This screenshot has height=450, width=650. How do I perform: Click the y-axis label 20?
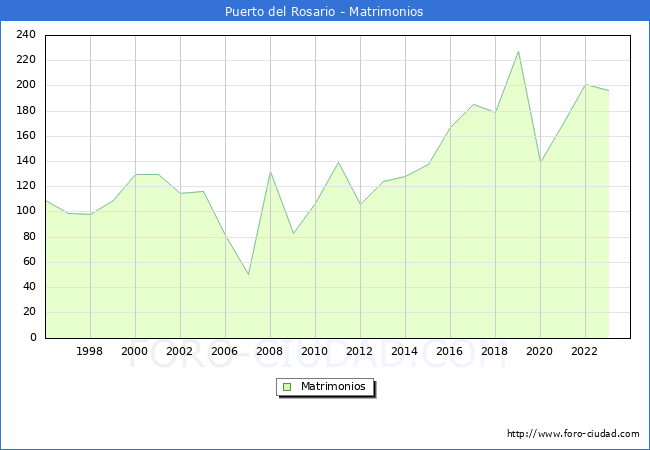coord(29,312)
